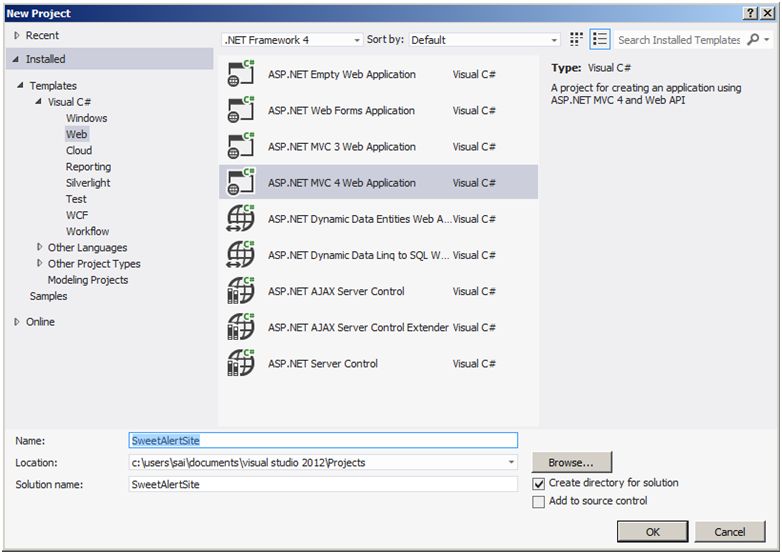Image resolution: width=782 pixels, height=554 pixels.
Task: Click the Name field with SweetAlertSite
Action: pos(323,440)
